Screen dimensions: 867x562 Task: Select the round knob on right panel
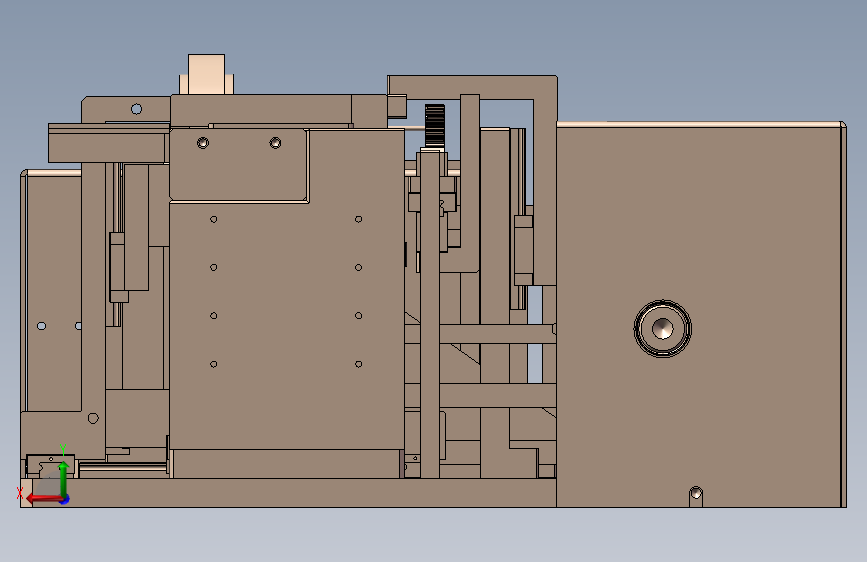[x=662, y=329]
